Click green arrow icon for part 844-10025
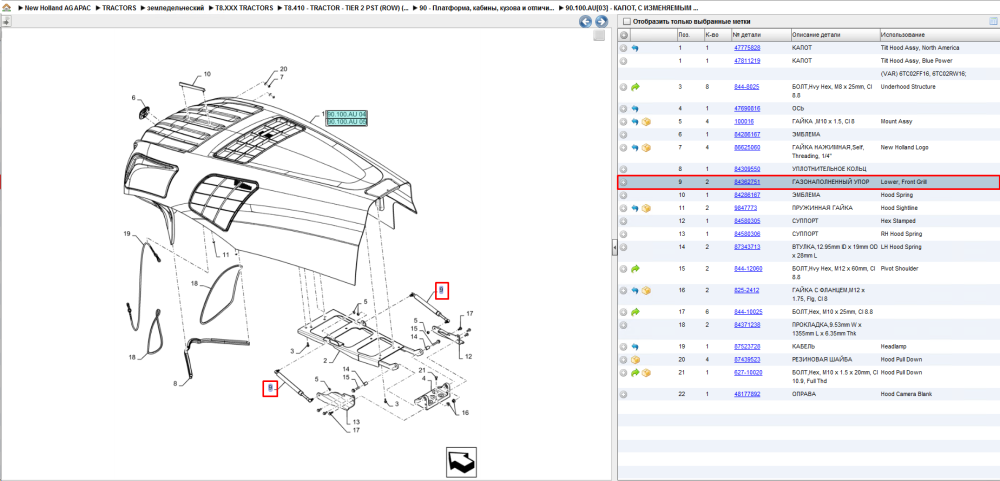 [635, 312]
